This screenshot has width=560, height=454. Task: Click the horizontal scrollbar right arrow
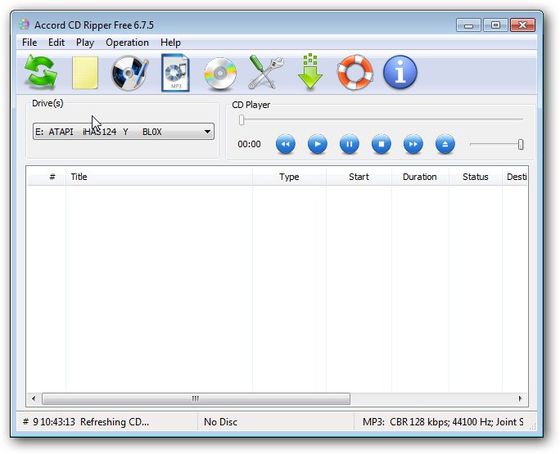tap(520, 398)
